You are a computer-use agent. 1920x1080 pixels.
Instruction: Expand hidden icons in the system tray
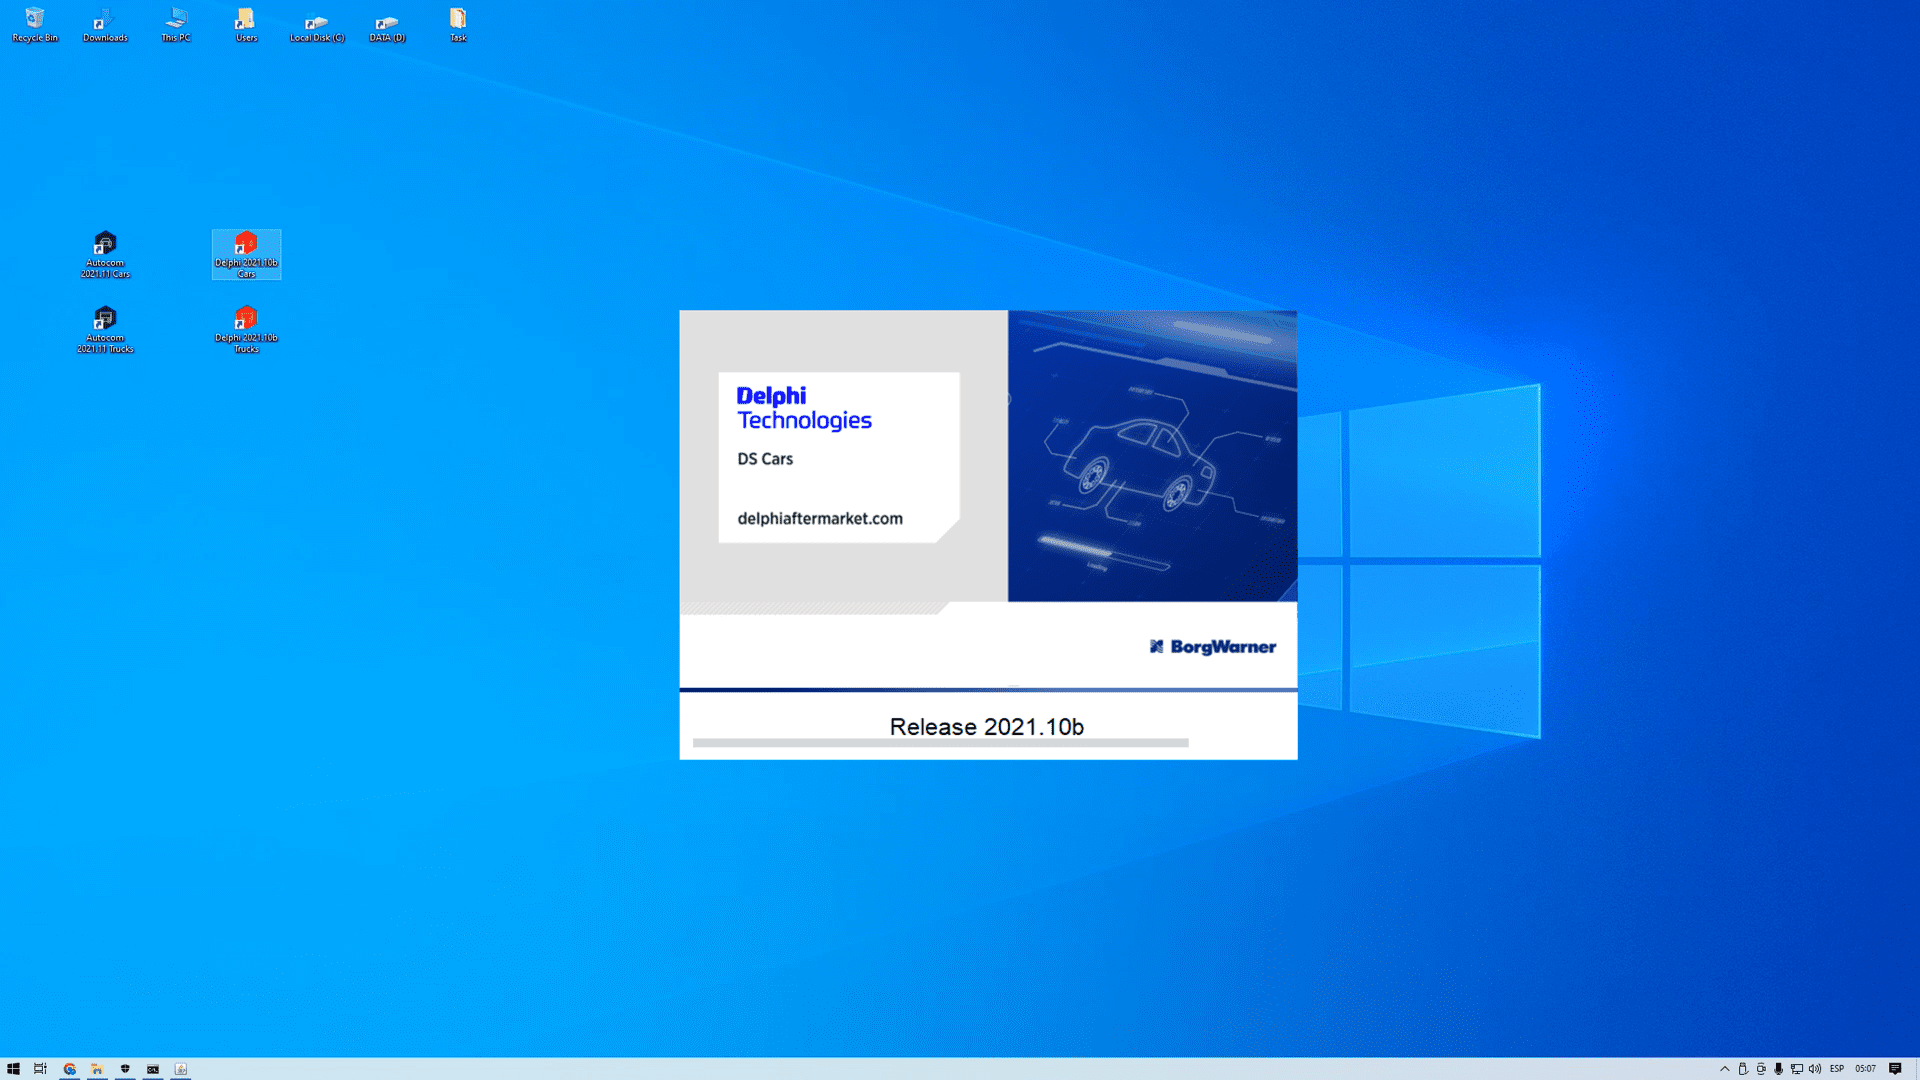click(x=1724, y=1069)
